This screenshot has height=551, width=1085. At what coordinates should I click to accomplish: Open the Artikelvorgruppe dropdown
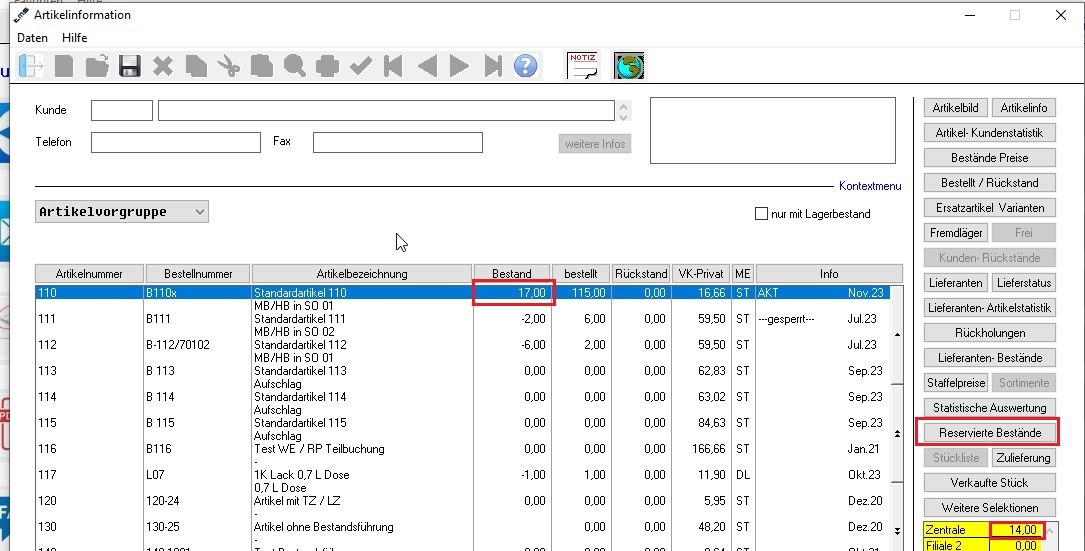point(122,212)
